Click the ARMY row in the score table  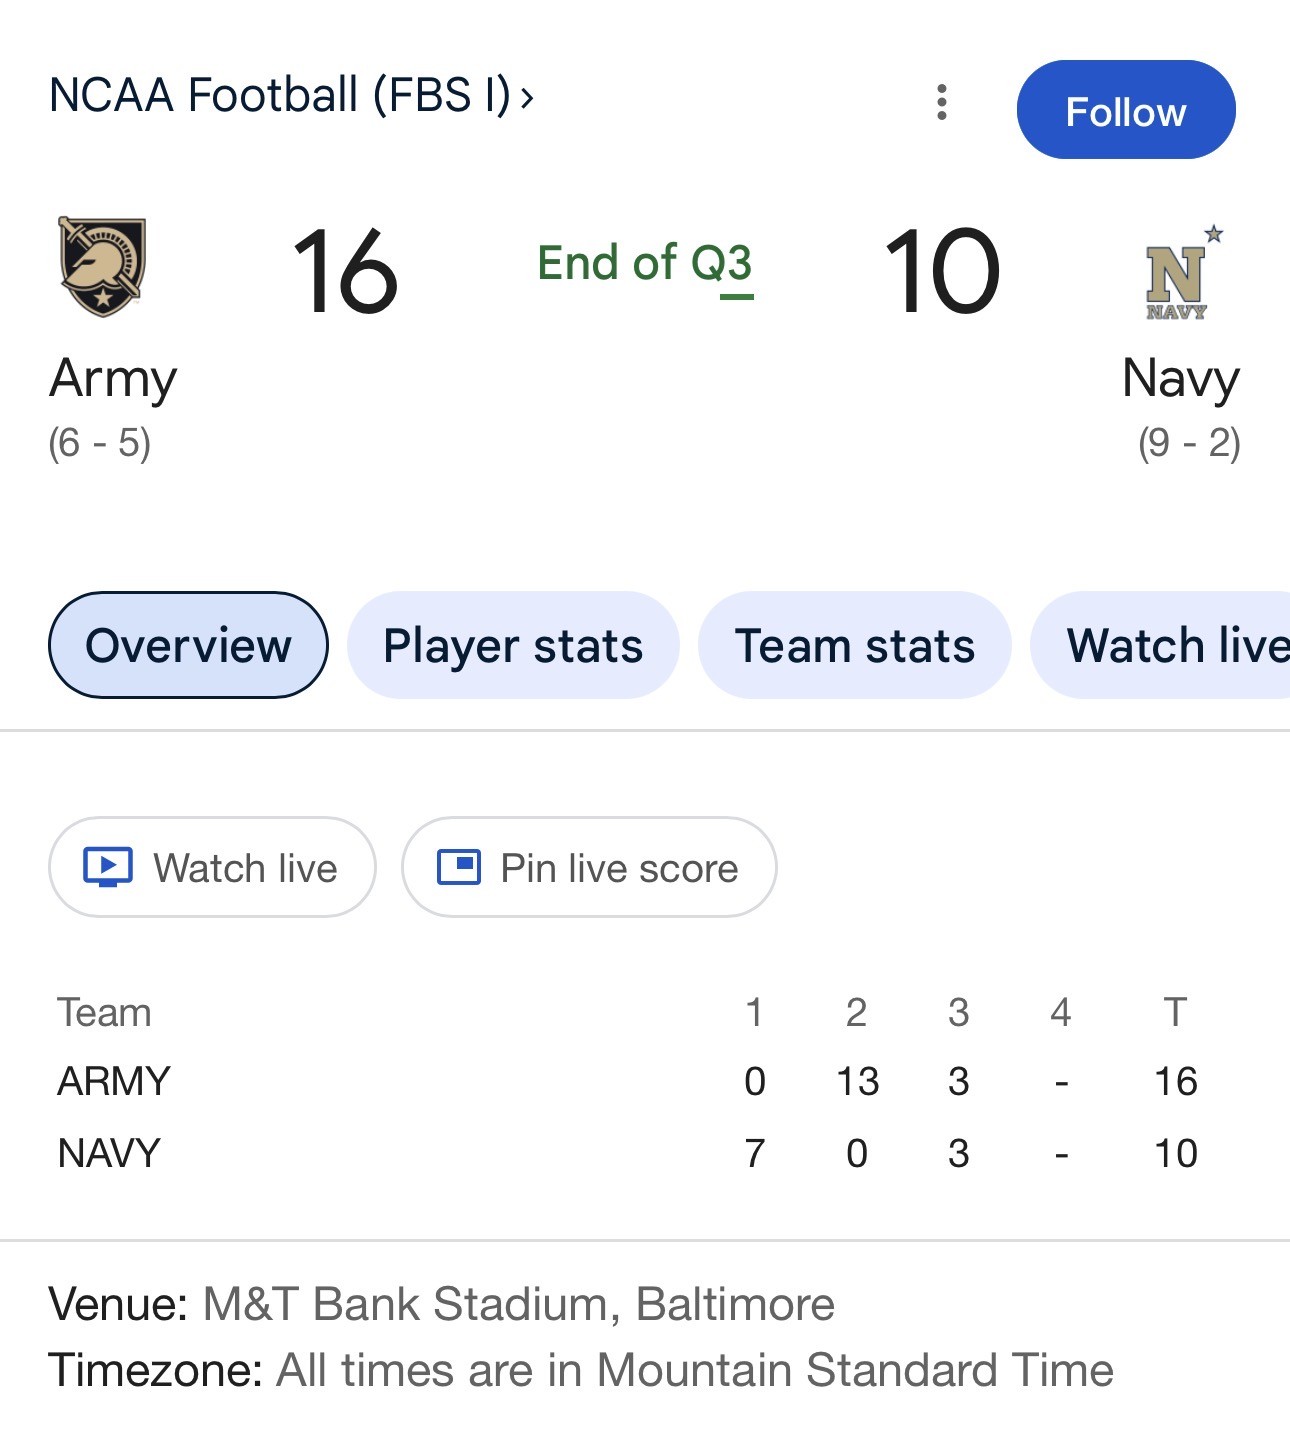114,1081
